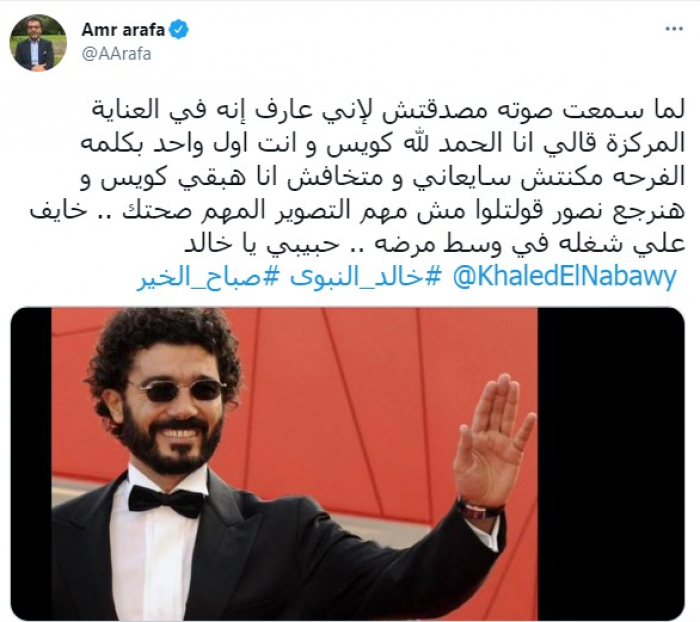The height and width of the screenshot is (622, 700).
Task: Click the tweet line starting with المركزة
Action: pos(383,144)
